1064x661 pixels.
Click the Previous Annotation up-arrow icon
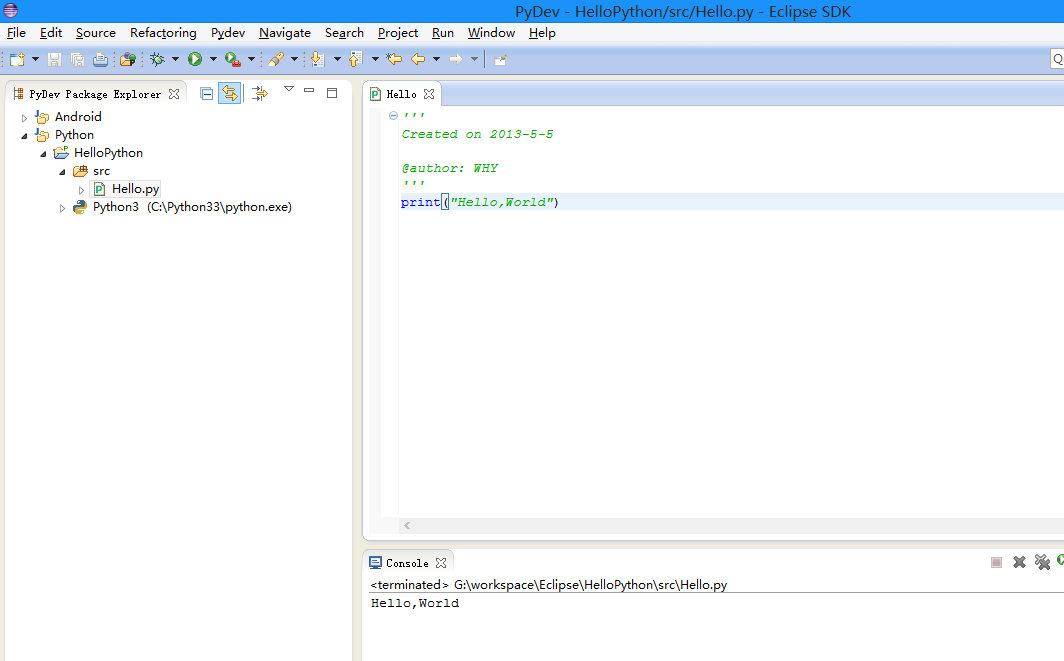pyautogui.click(x=356, y=60)
